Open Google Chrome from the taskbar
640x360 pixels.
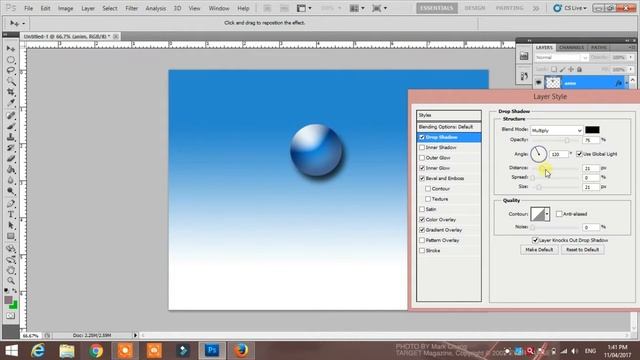click(96, 351)
